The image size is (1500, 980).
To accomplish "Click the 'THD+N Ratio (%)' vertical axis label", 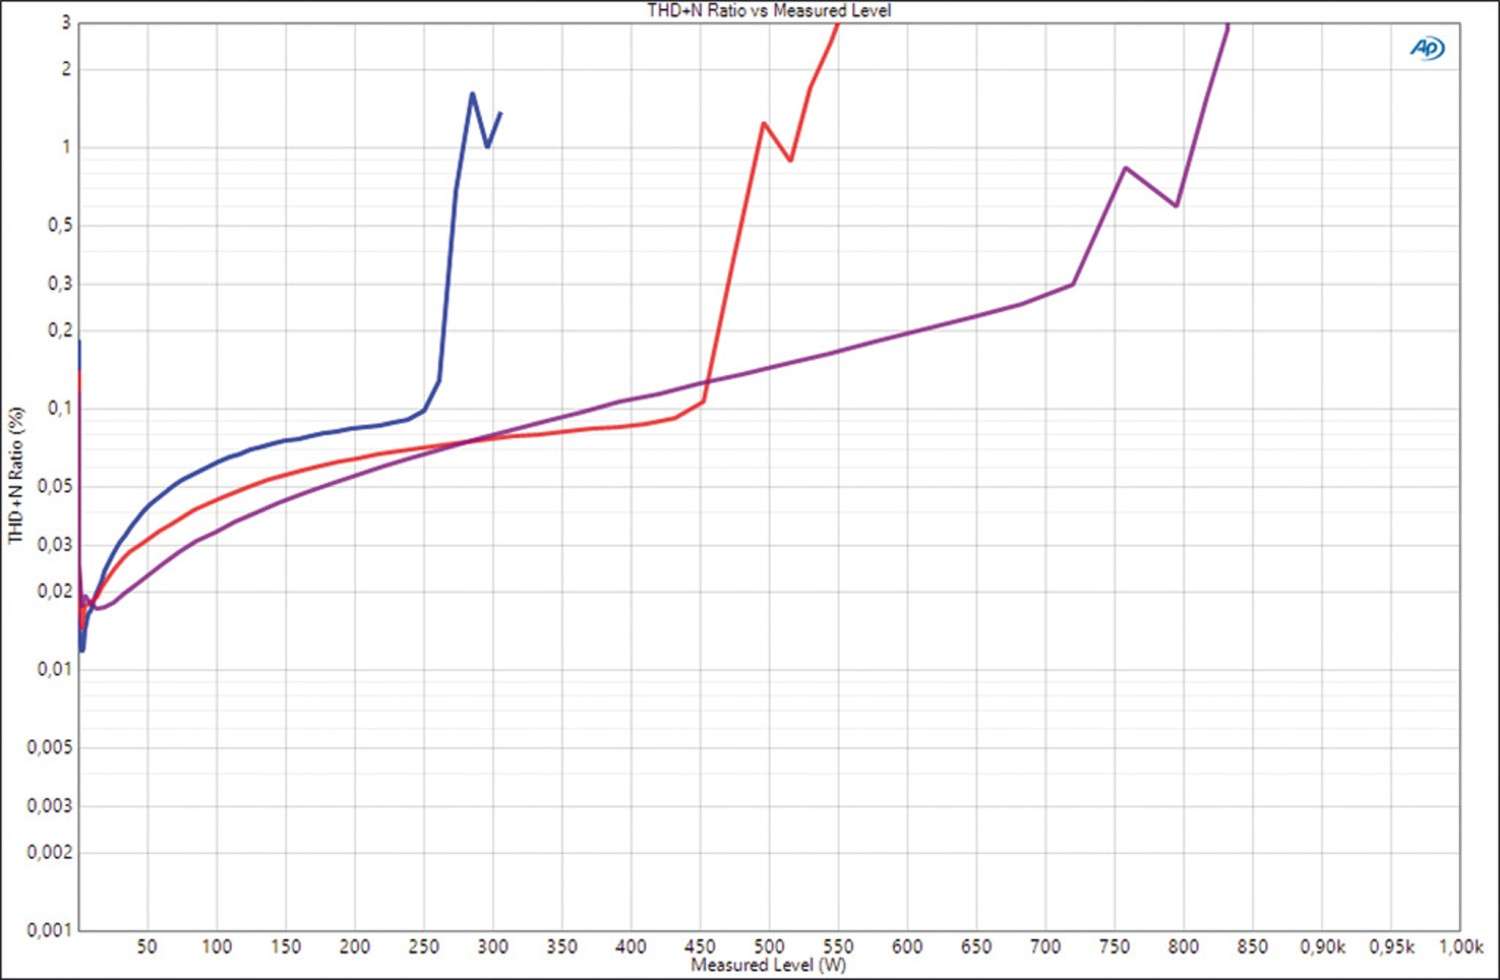I will pyautogui.click(x=15, y=475).
